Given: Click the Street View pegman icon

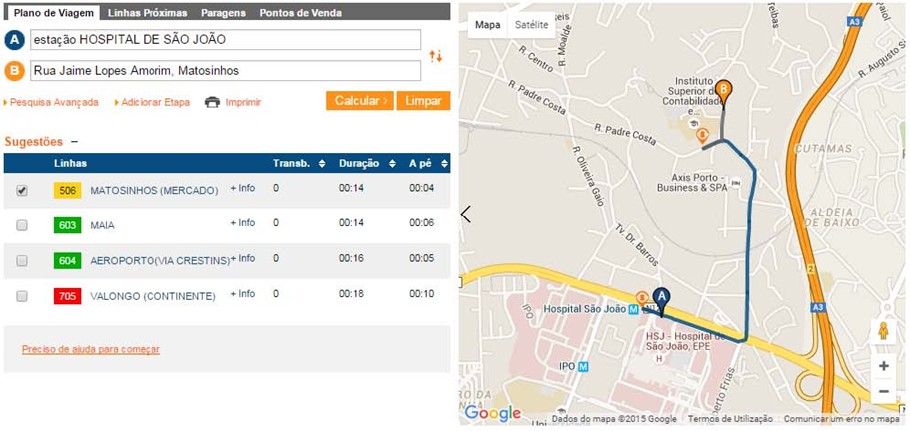Looking at the screenshot, I should 883,331.
